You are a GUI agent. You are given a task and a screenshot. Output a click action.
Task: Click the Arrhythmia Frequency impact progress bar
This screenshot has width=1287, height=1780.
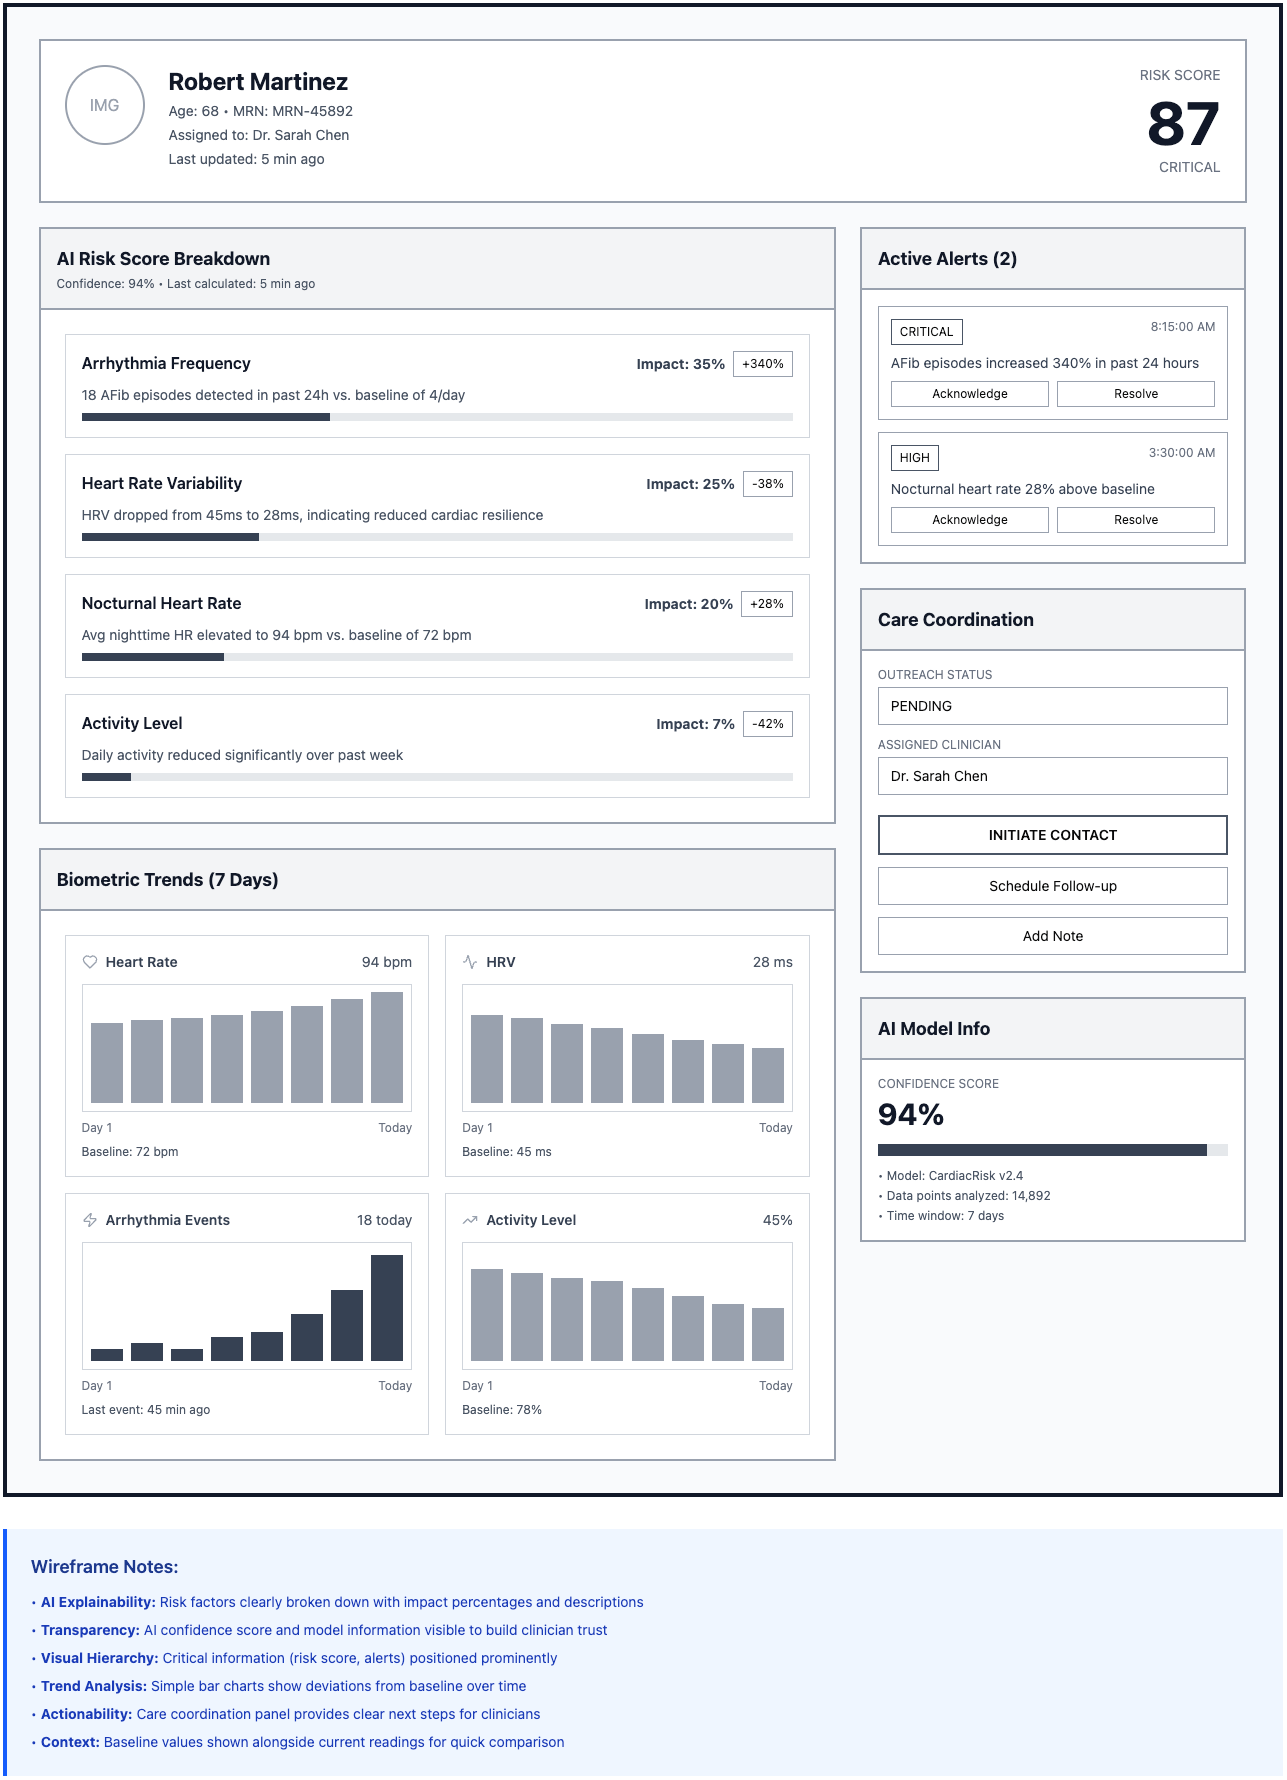click(437, 417)
